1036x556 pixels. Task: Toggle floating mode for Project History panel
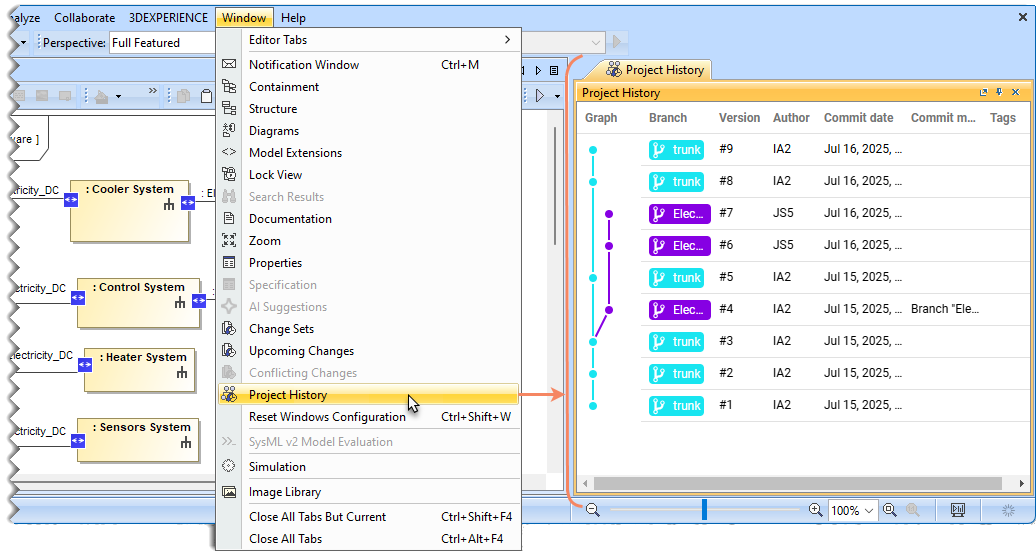pyautogui.click(x=984, y=93)
